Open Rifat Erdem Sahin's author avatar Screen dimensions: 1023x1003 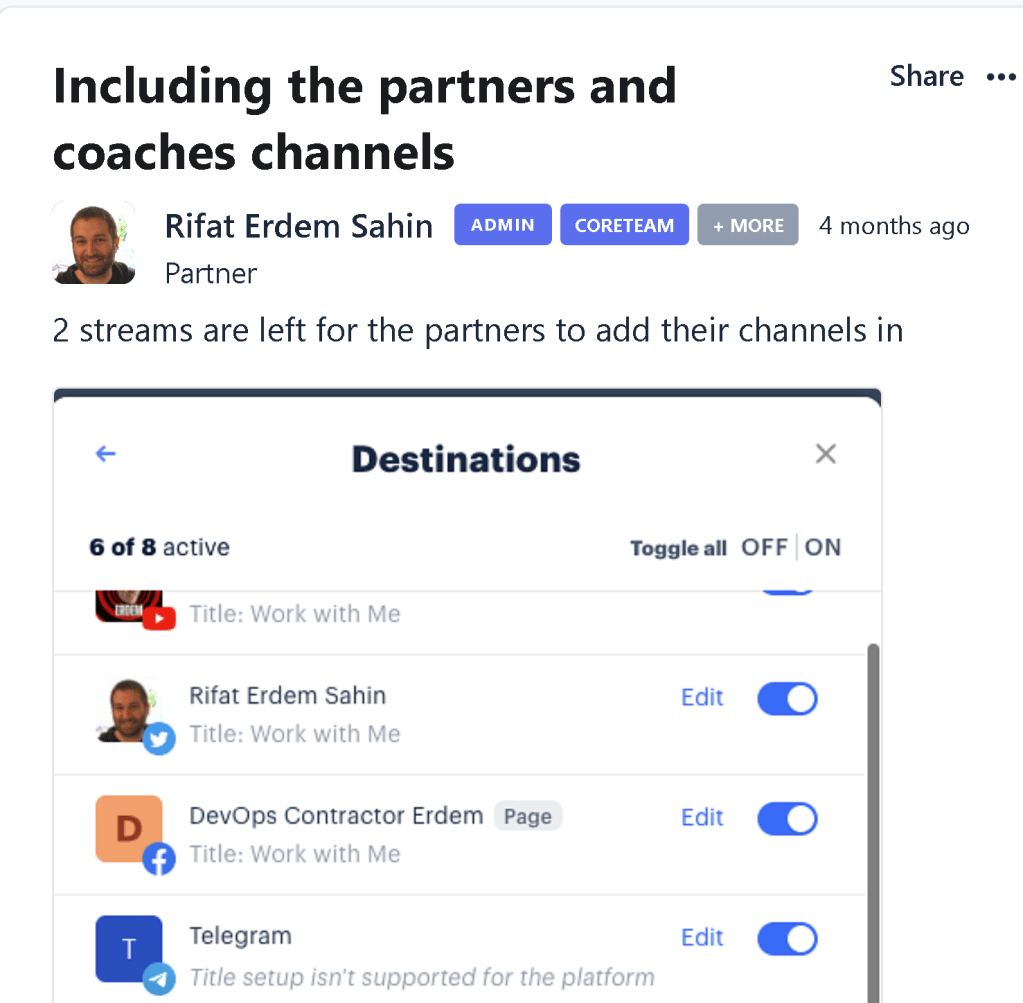pos(93,243)
